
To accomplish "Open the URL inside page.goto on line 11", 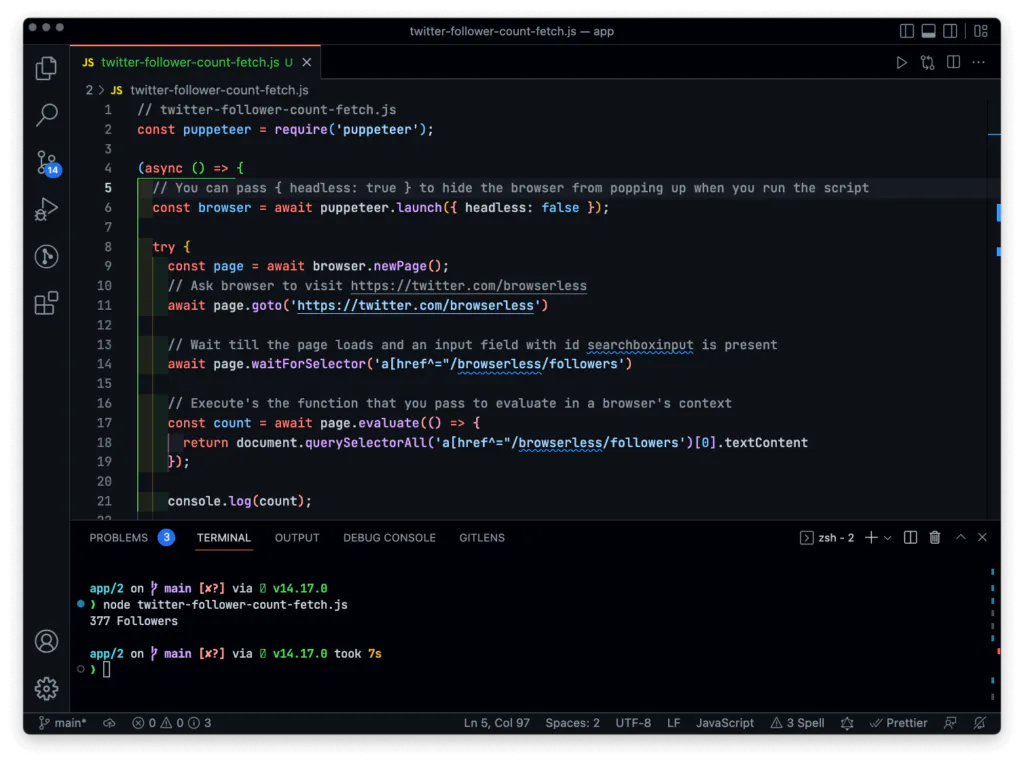I will 415,305.
